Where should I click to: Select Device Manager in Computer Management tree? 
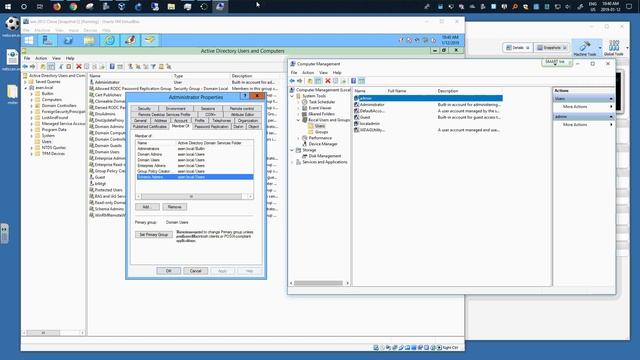pos(323,144)
